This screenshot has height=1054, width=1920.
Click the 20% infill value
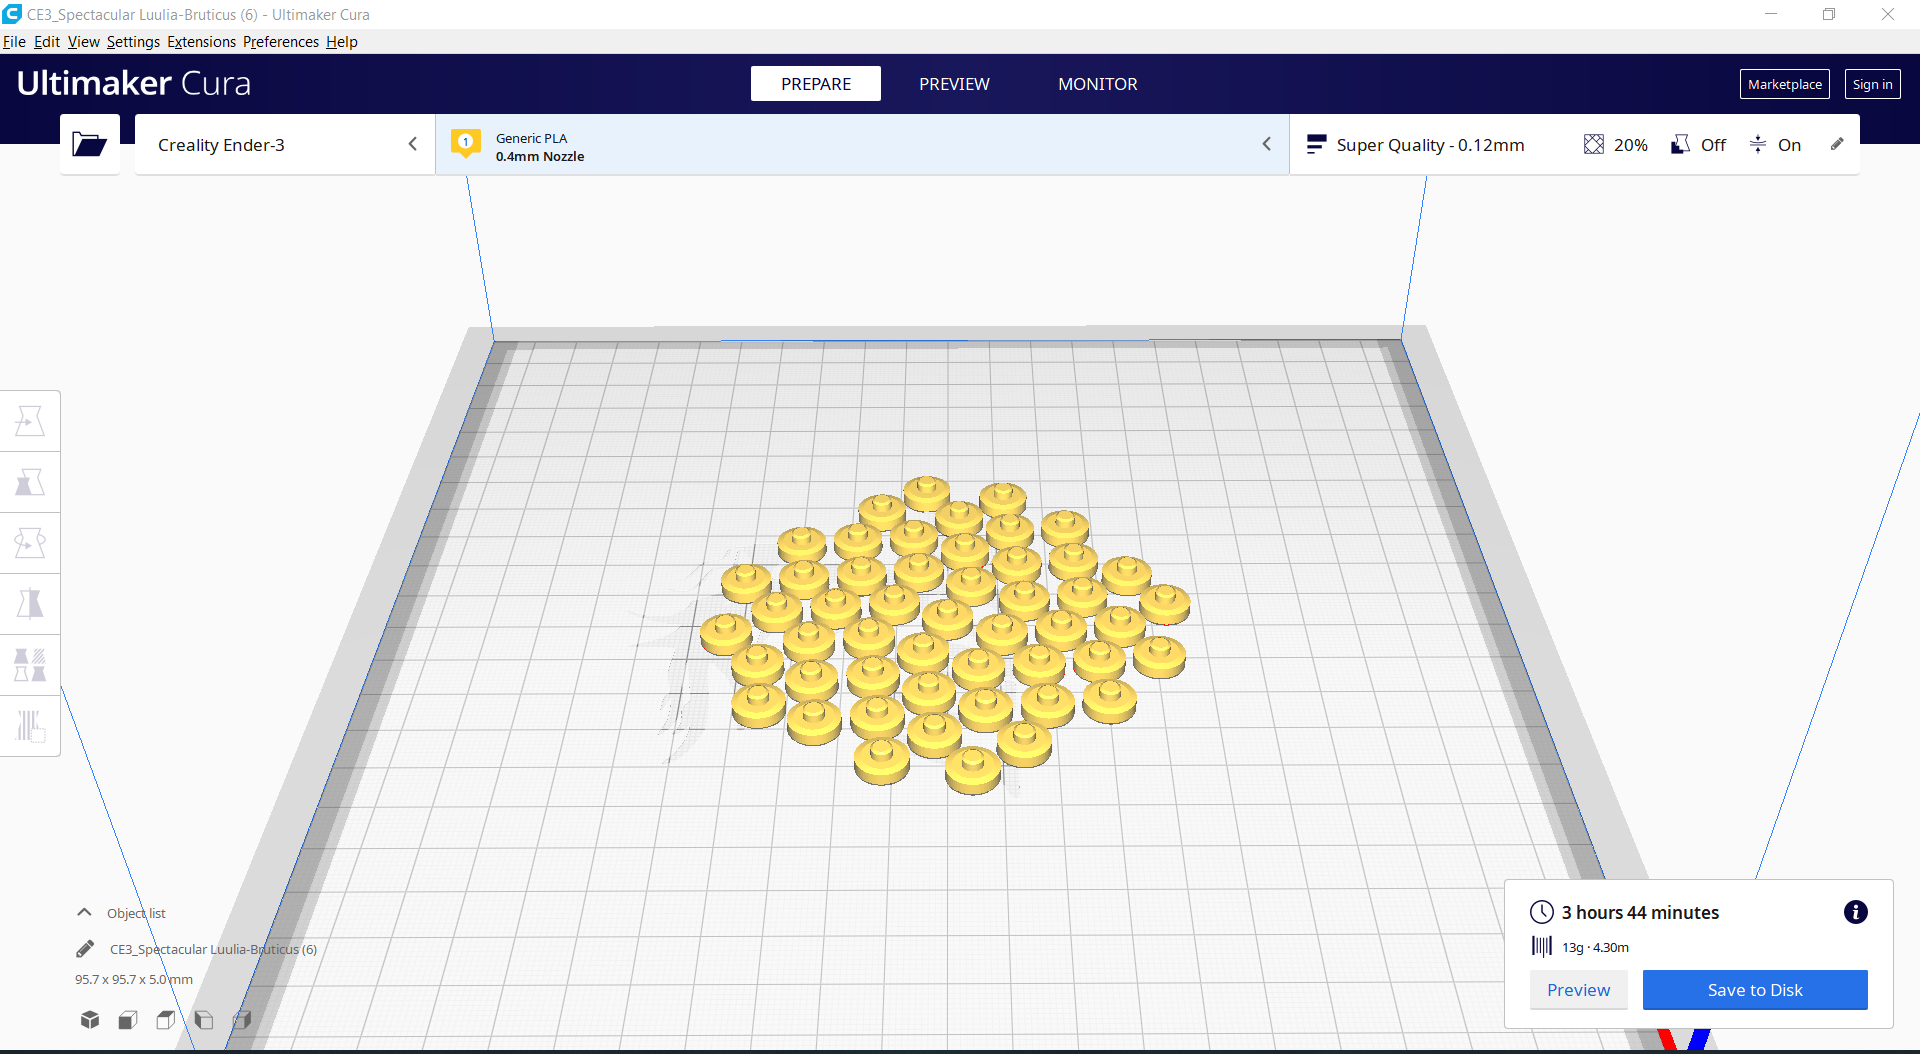pyautogui.click(x=1630, y=145)
